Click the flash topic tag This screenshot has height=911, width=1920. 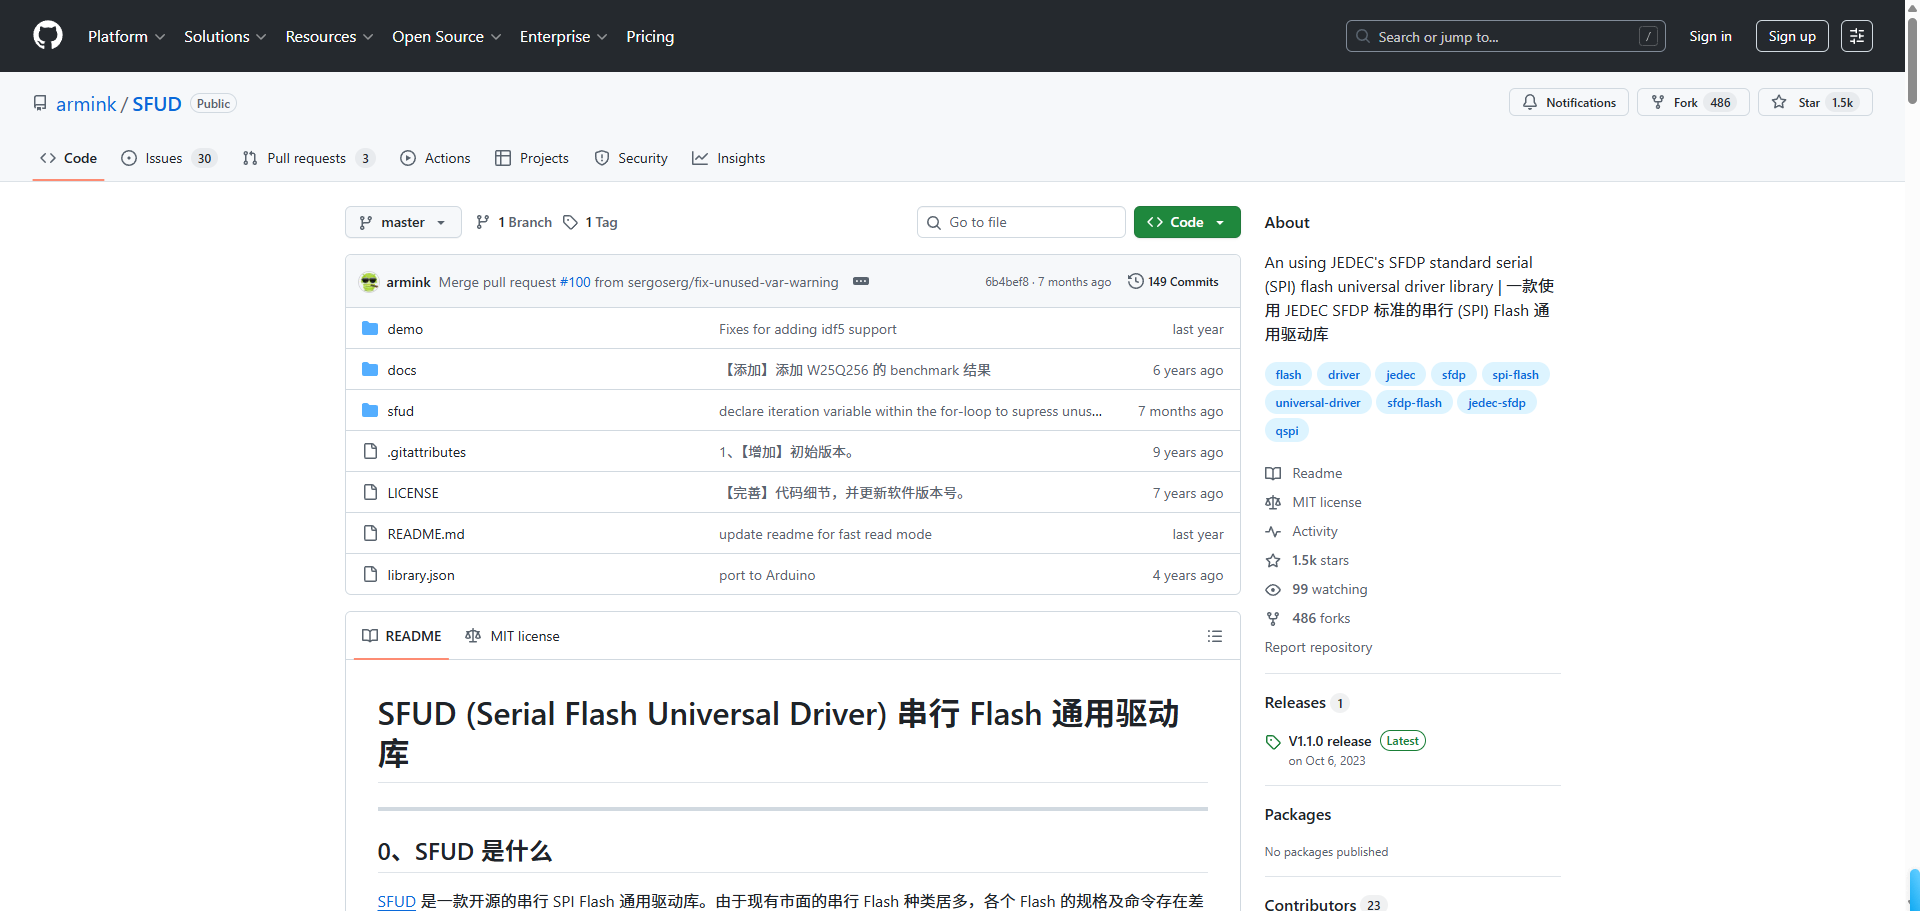point(1288,375)
